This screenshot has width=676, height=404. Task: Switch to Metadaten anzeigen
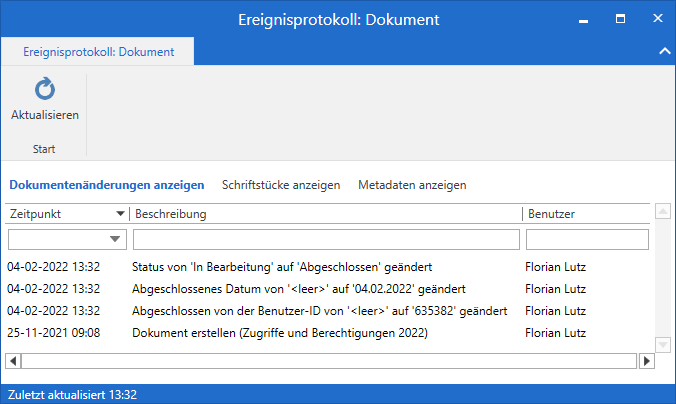[x=412, y=185]
